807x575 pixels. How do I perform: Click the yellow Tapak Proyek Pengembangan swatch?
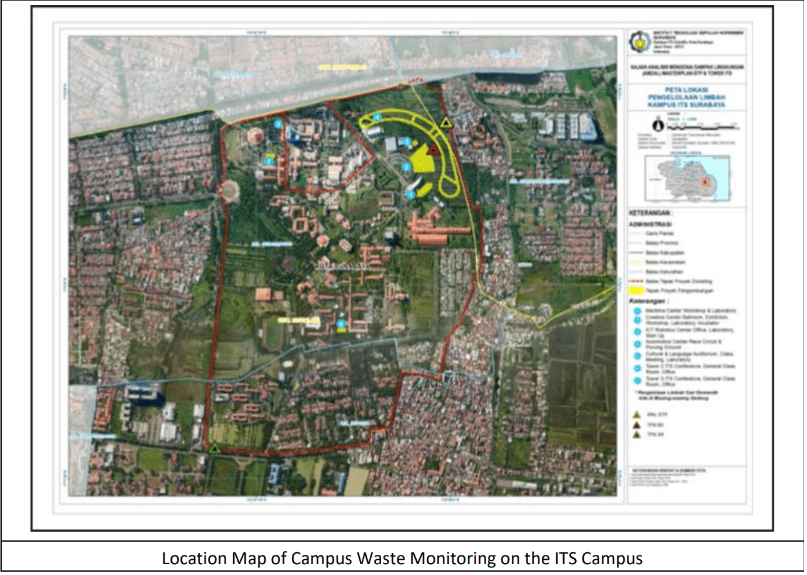tap(639, 291)
